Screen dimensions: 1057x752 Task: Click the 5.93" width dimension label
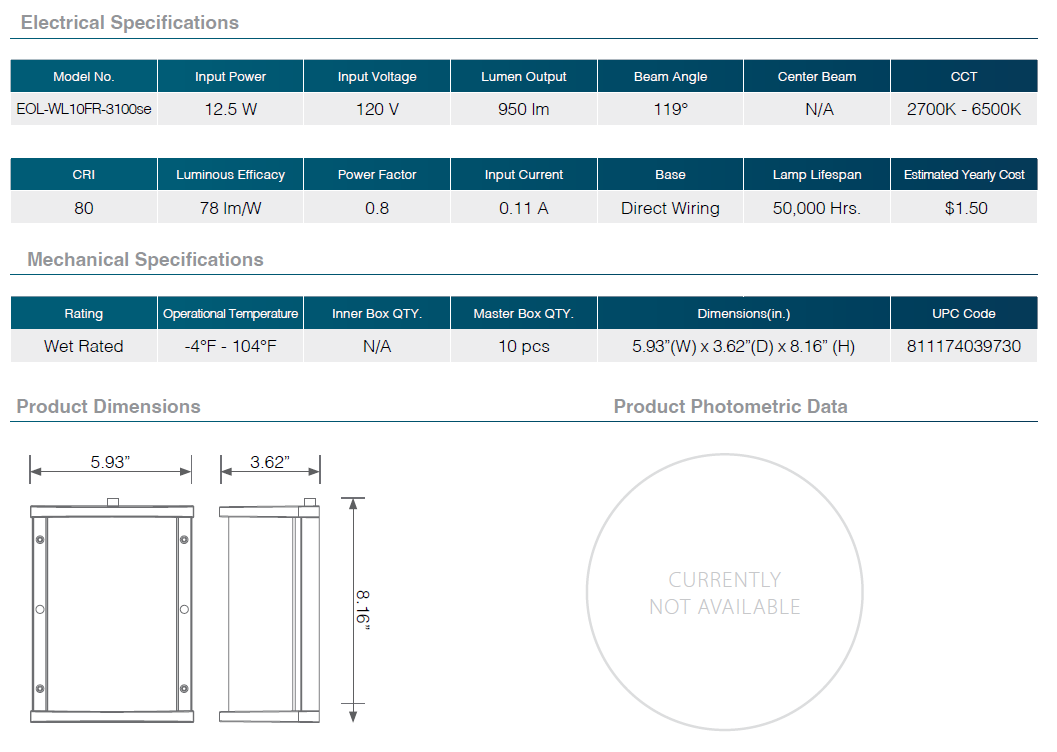pos(110,462)
